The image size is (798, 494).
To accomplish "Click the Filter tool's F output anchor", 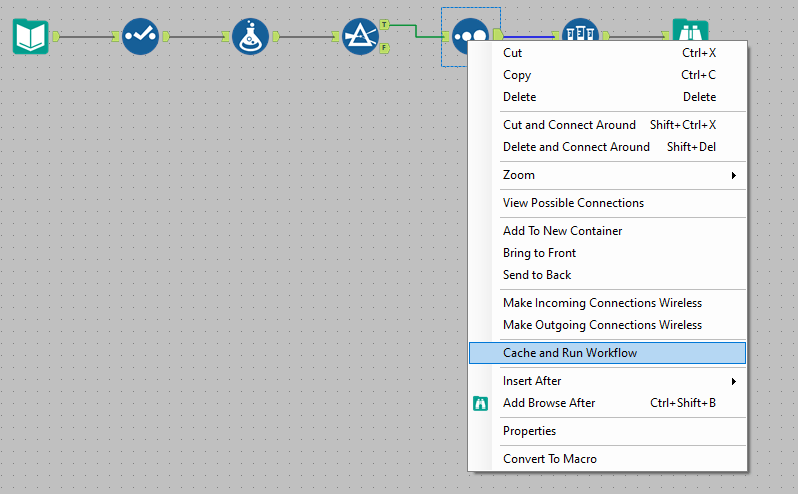I will pos(385,47).
